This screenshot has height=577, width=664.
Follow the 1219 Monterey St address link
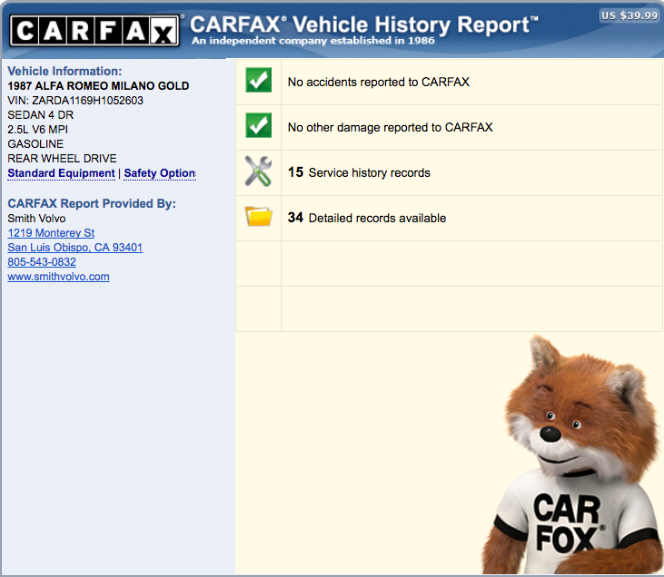(51, 233)
